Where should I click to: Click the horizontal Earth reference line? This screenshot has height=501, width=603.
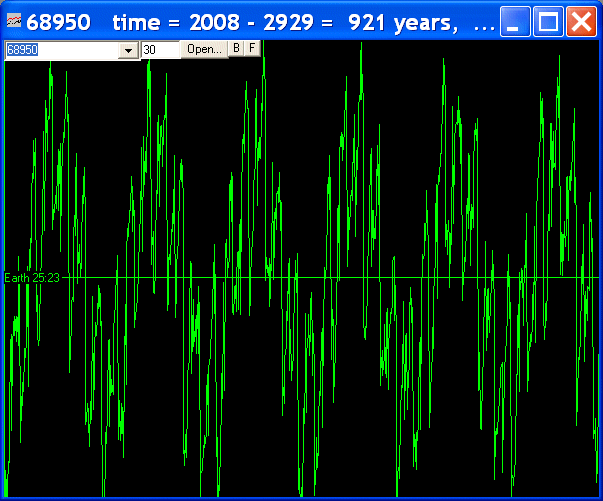pos(300,277)
